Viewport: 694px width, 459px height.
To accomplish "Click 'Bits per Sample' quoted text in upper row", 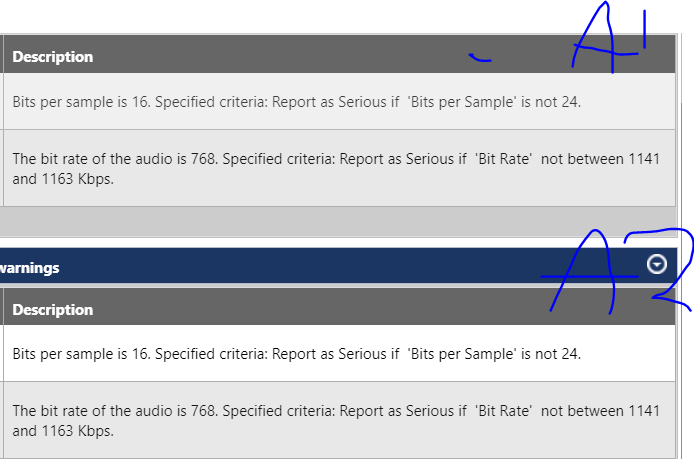I will click(462, 102).
